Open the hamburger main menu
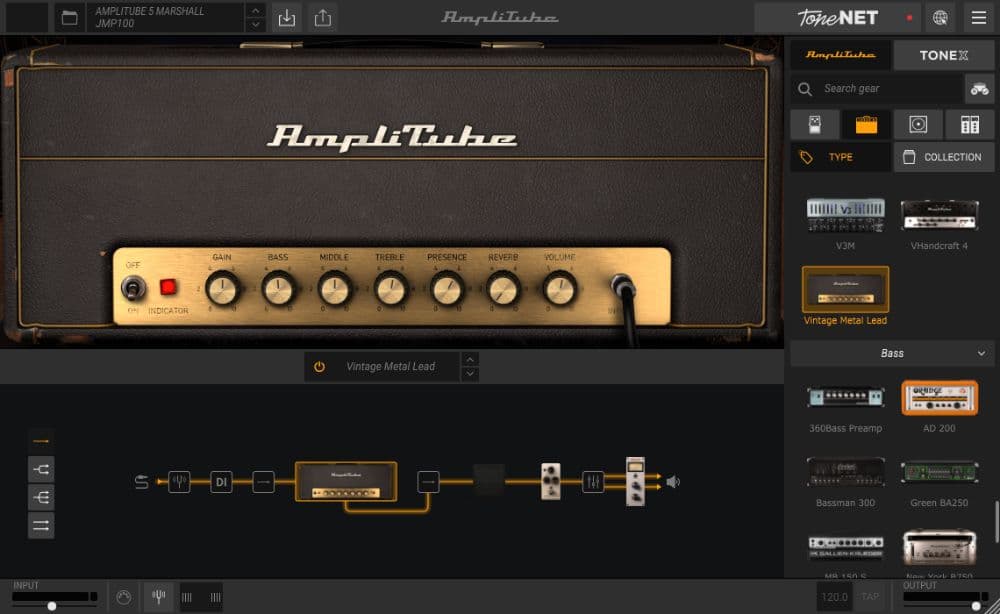This screenshot has height=614, width=1000. point(979,18)
